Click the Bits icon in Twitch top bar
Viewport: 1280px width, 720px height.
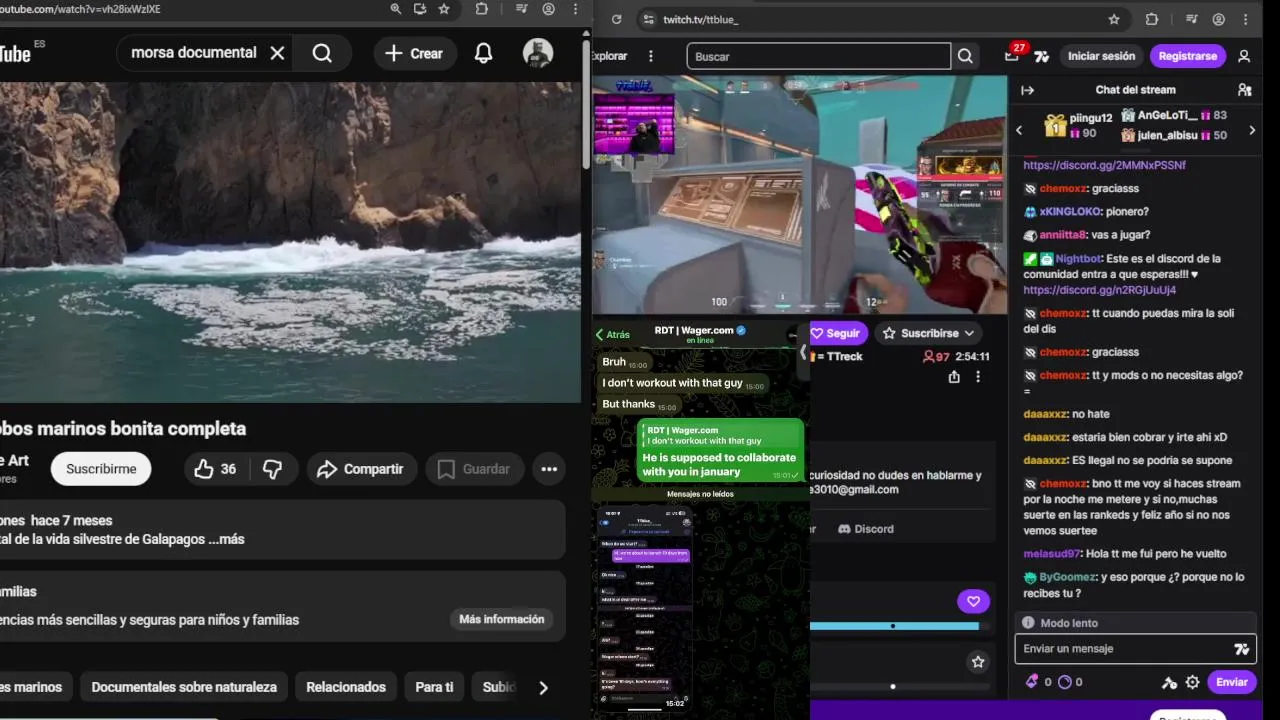click(1042, 56)
